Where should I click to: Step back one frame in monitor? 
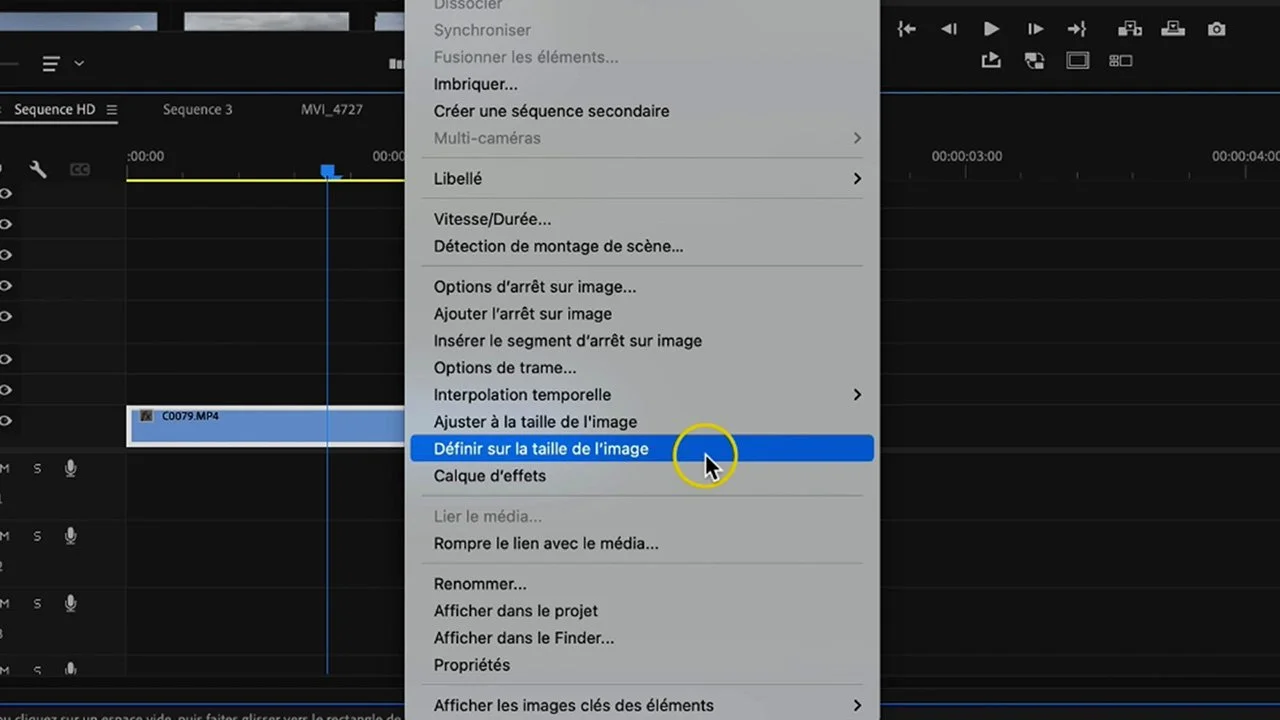click(949, 29)
